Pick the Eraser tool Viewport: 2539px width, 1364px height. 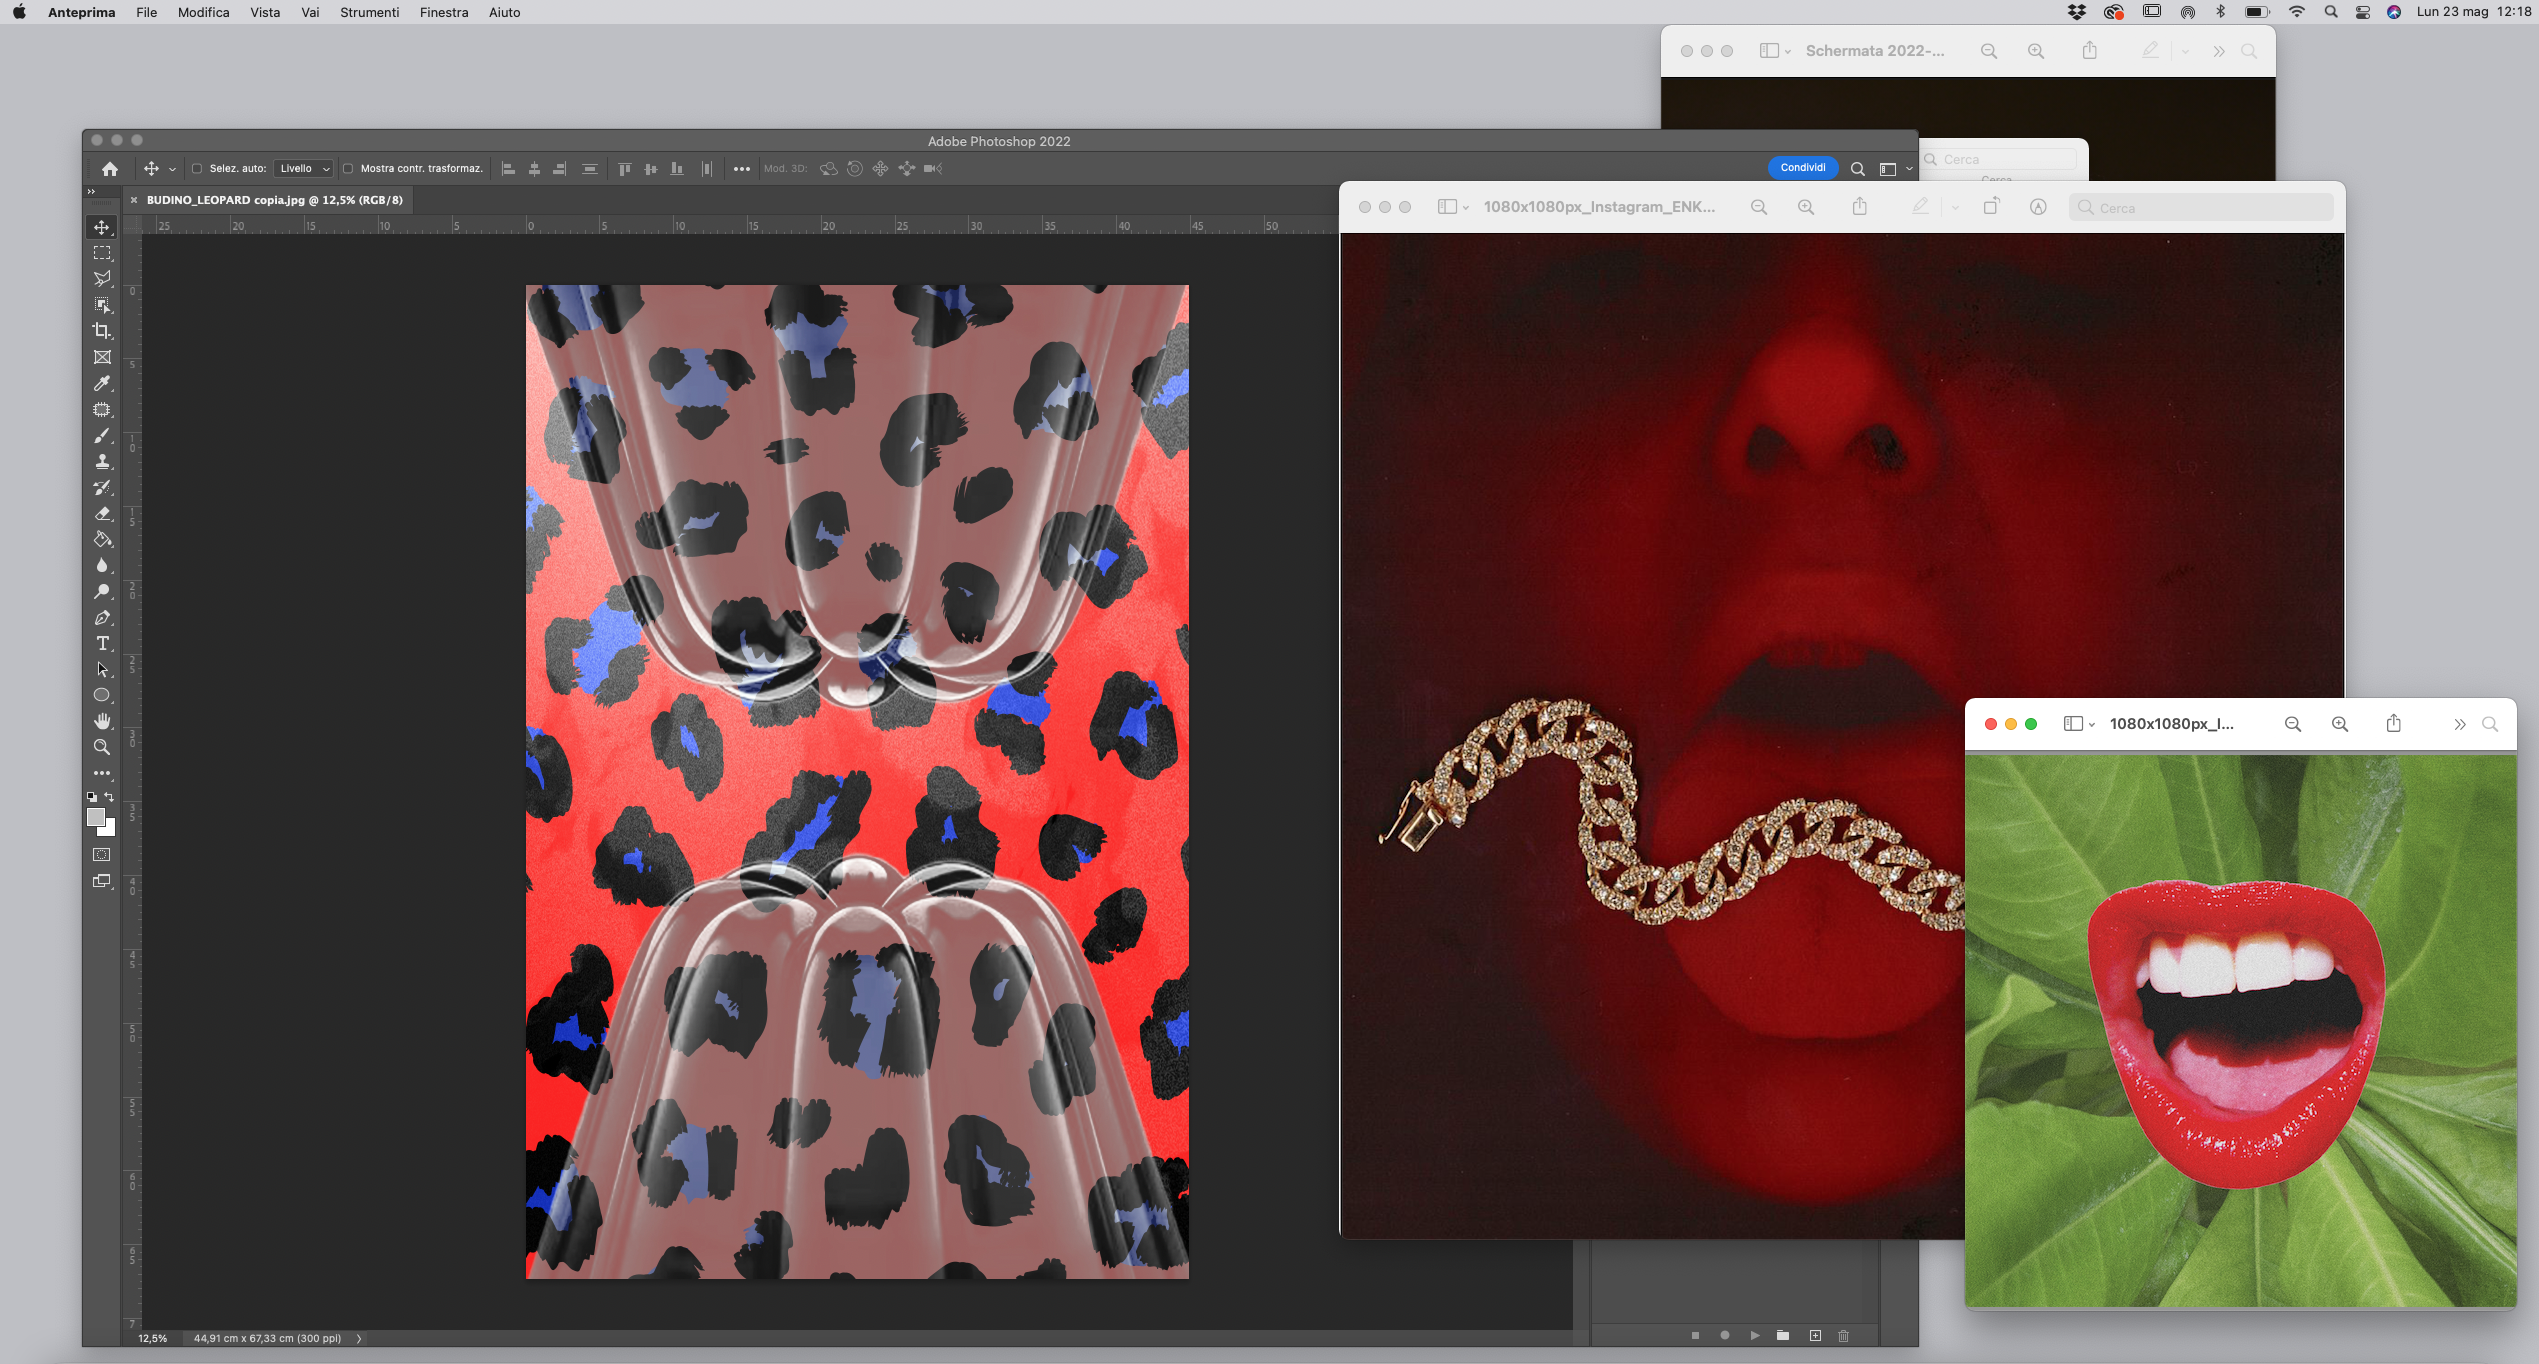pos(102,514)
